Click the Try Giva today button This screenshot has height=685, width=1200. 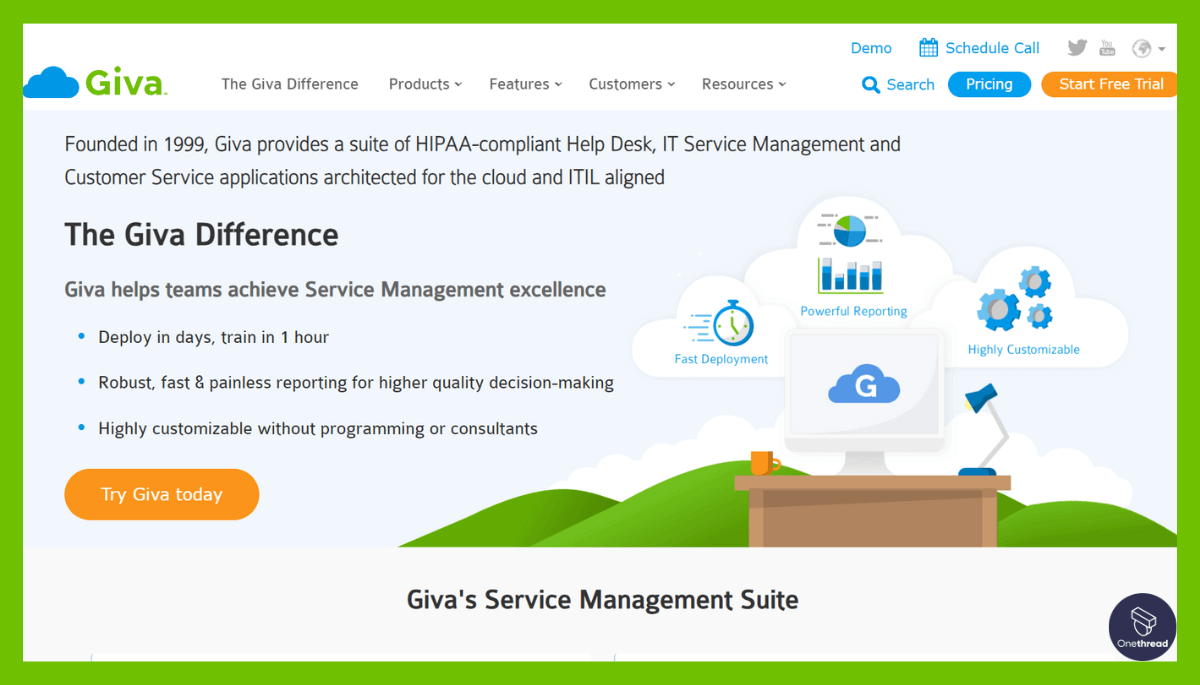tap(161, 494)
